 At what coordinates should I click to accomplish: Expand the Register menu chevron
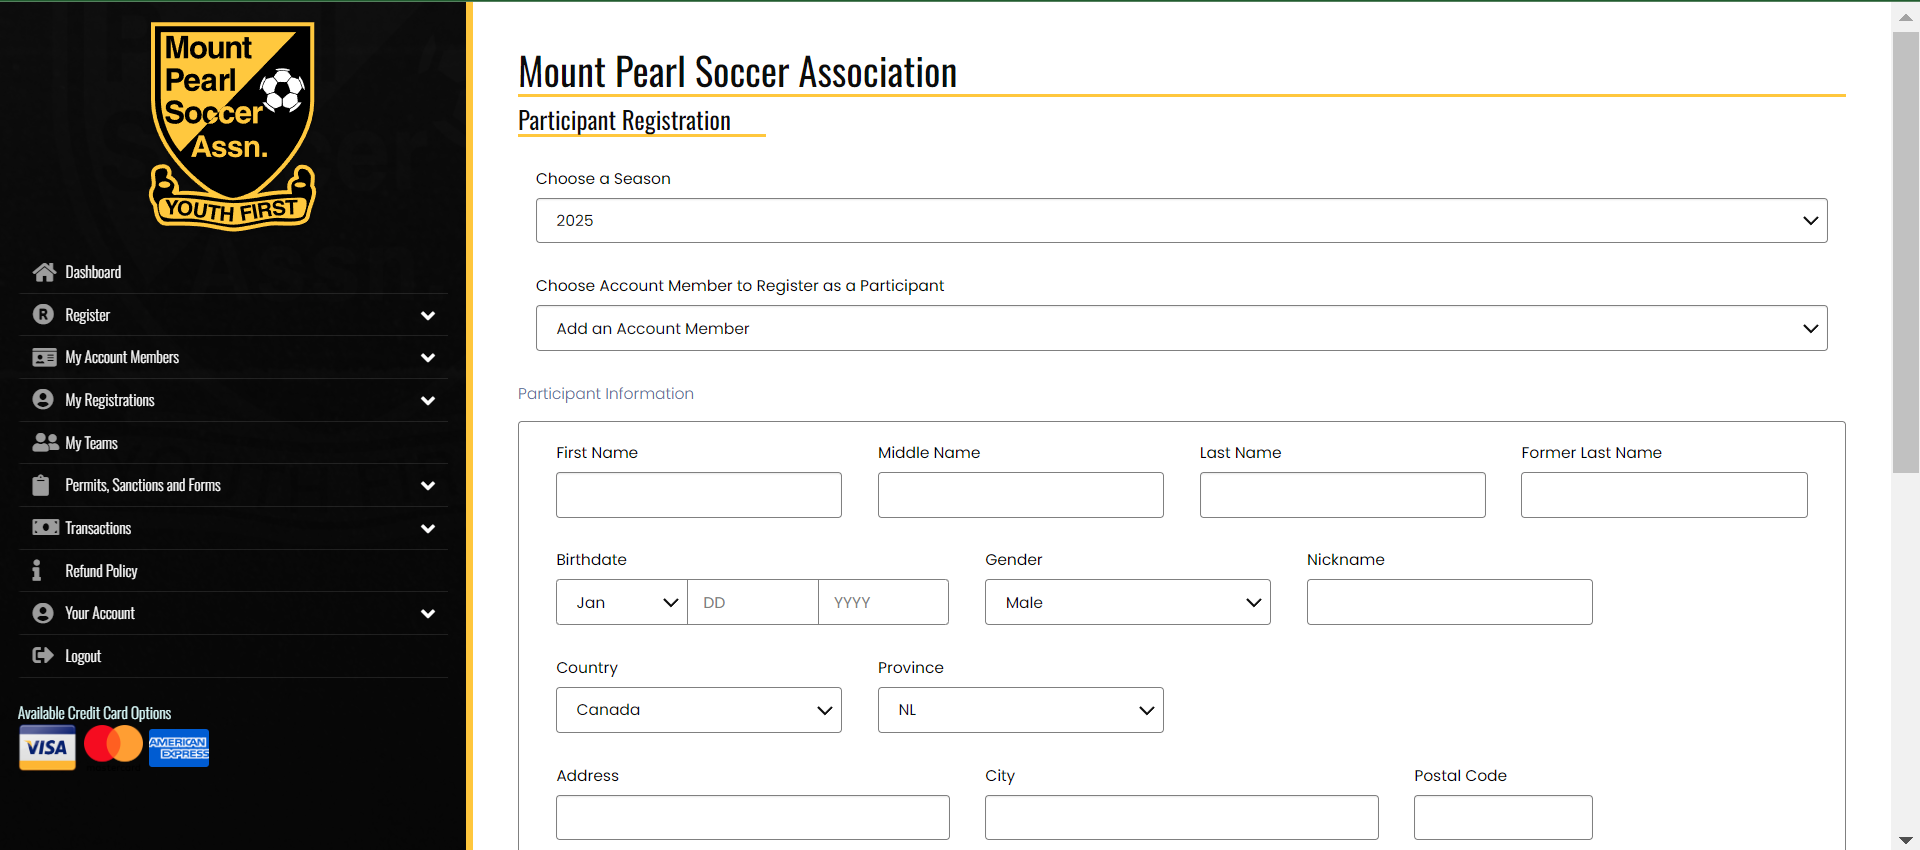point(428,315)
